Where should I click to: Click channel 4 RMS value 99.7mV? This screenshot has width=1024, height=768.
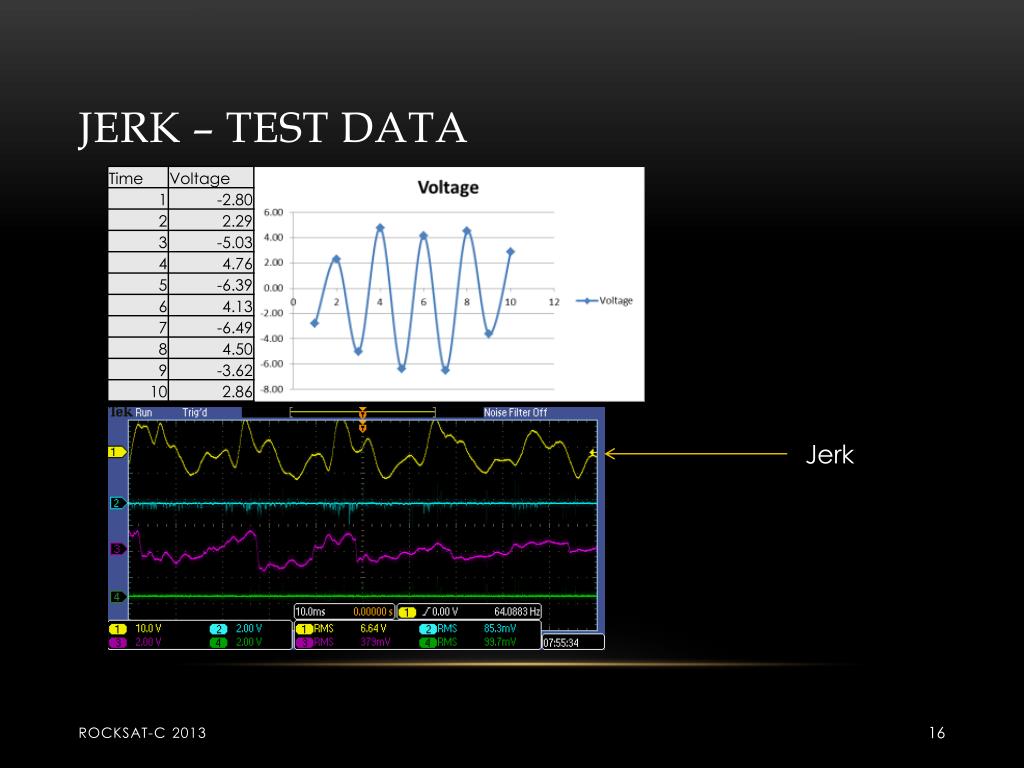click(500, 642)
